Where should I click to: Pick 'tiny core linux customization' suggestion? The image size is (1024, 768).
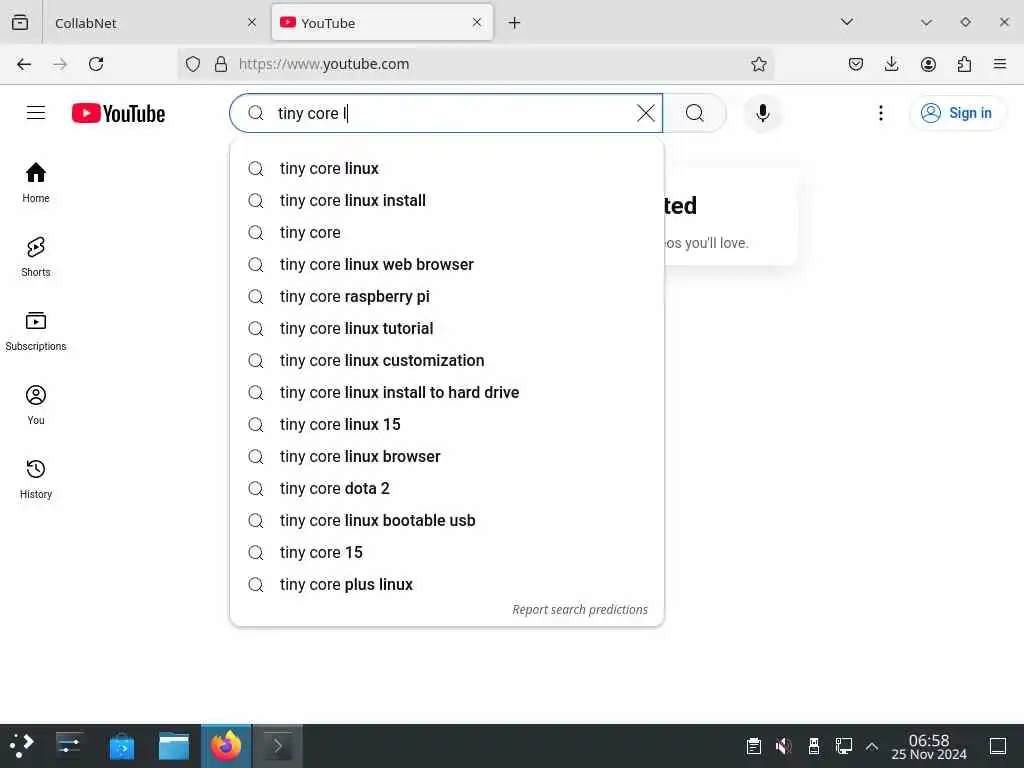coord(447,360)
